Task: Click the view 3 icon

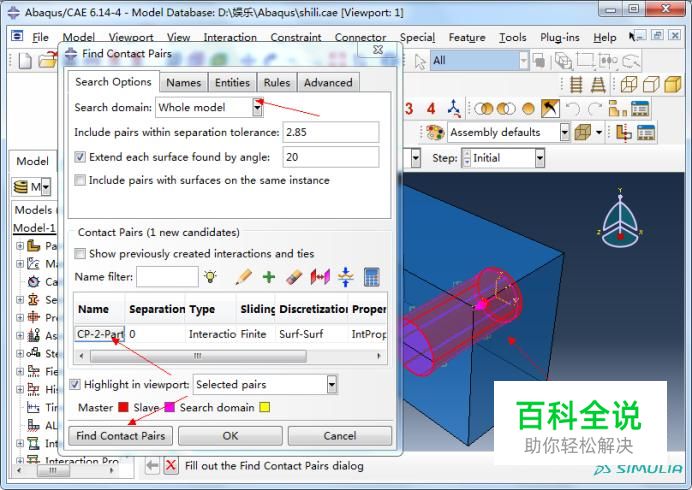Action: (409, 108)
